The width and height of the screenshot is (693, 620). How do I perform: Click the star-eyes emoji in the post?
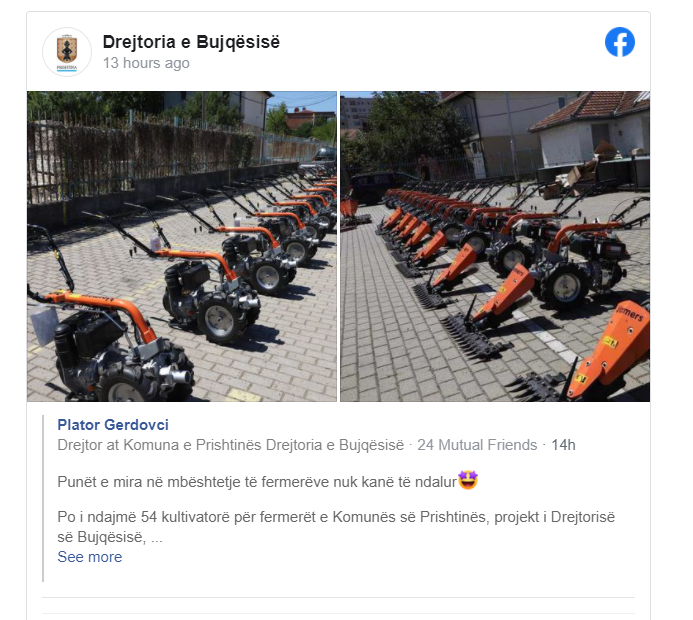[x=468, y=480]
